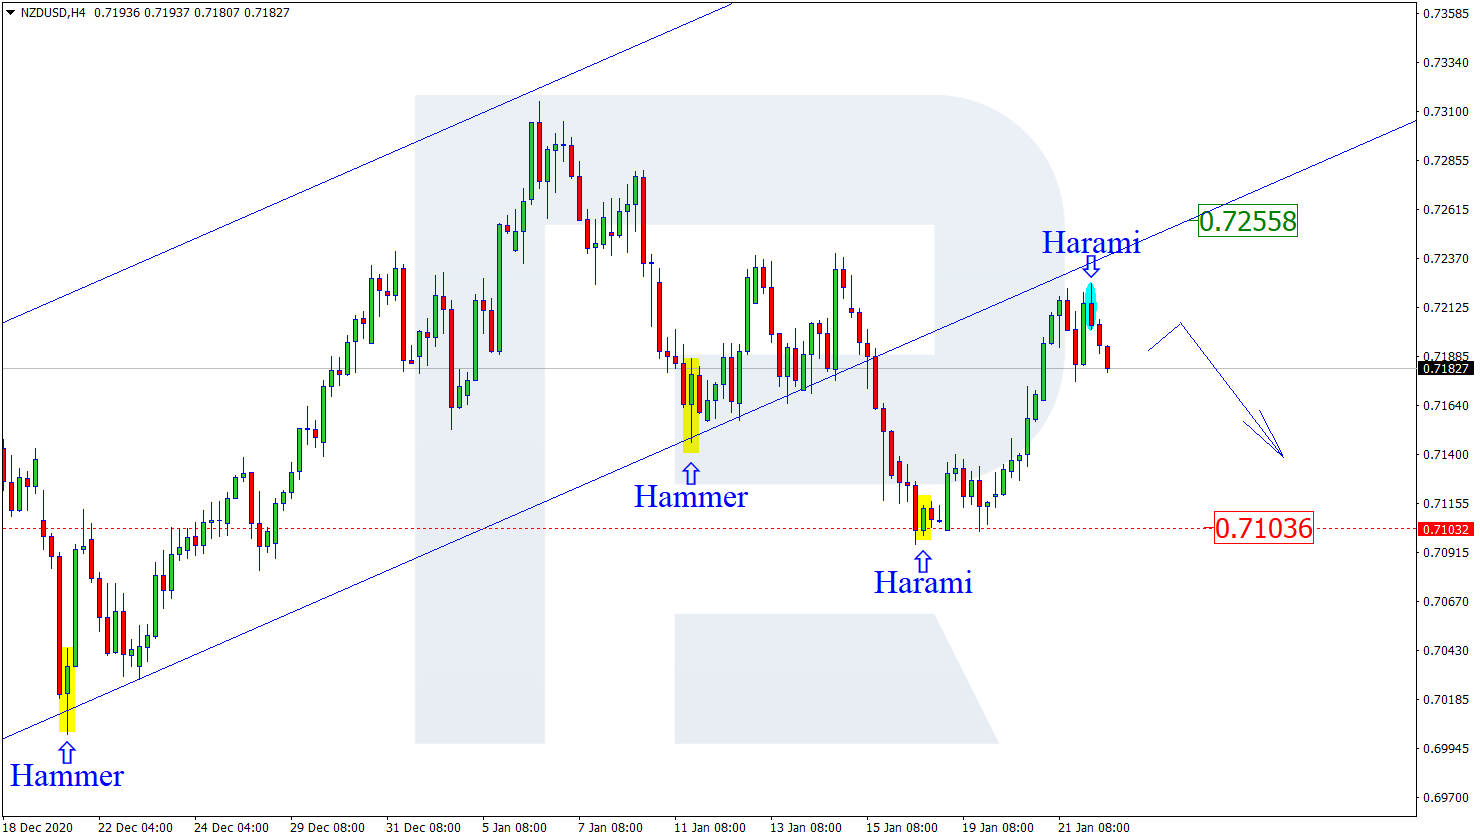Click axis price label 0.73100
The image size is (1480, 840).
click(1446, 112)
